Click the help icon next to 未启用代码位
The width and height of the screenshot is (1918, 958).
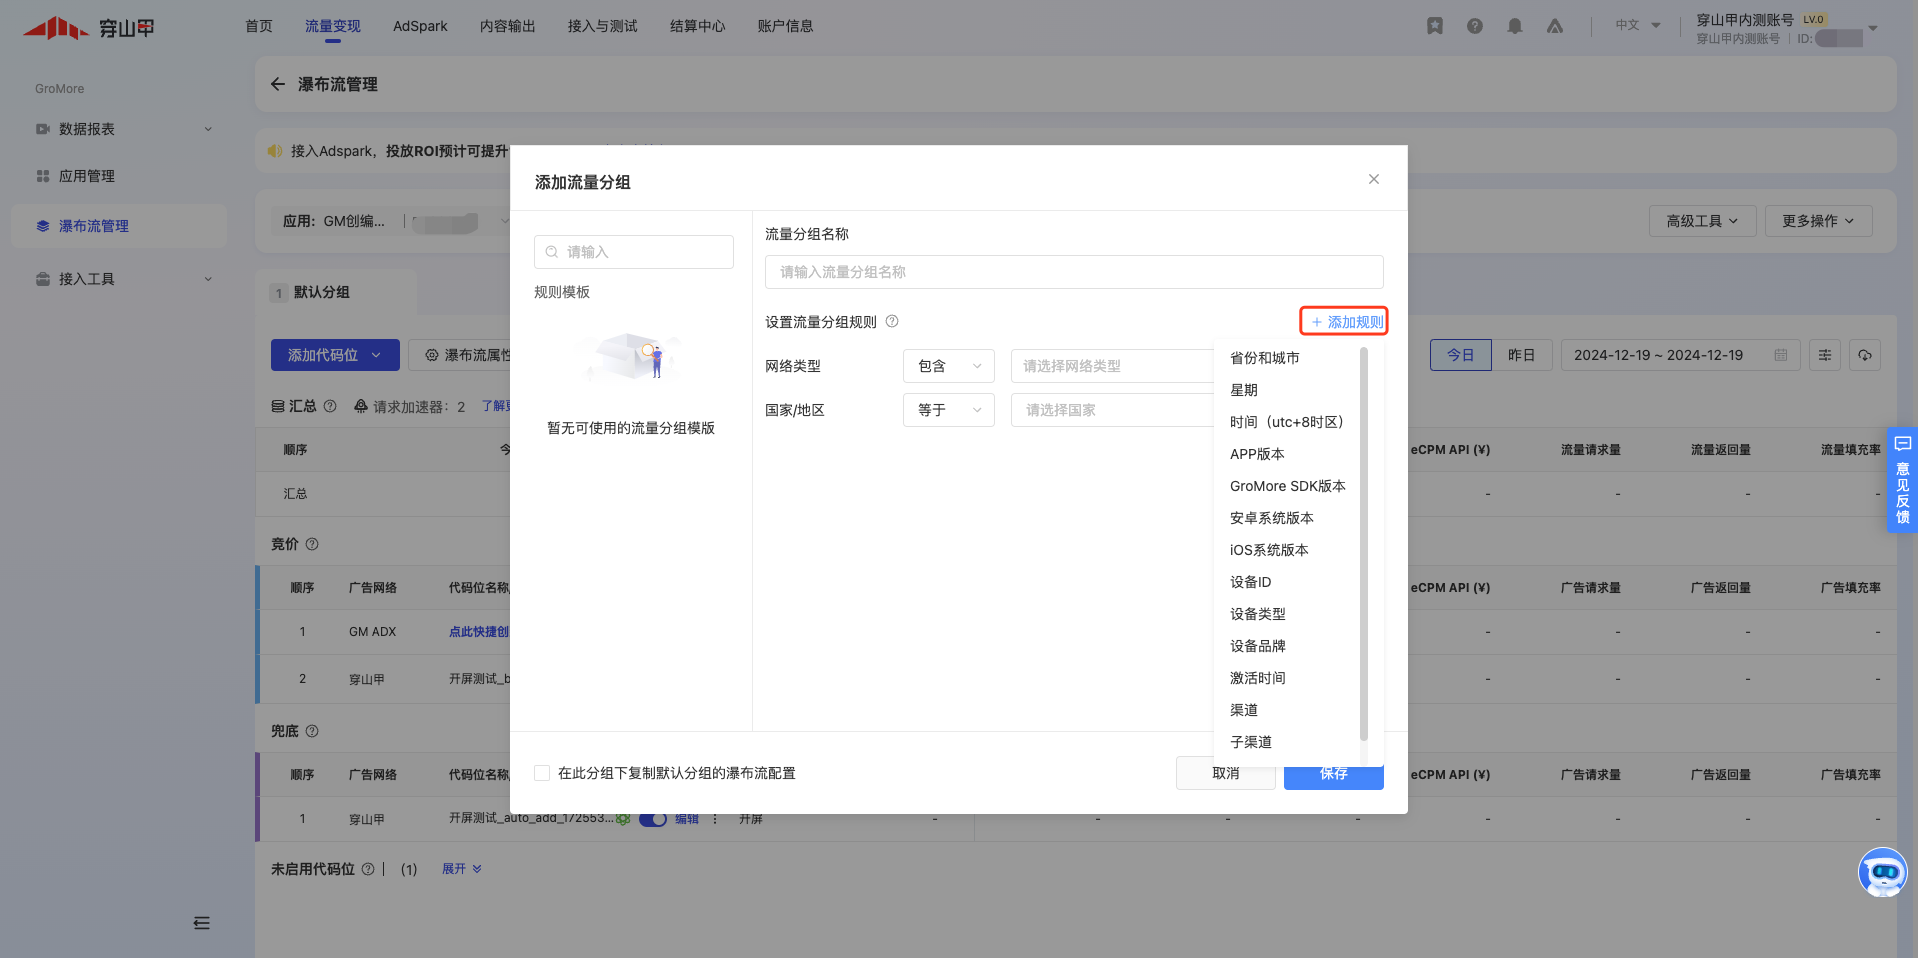pyautogui.click(x=368, y=869)
